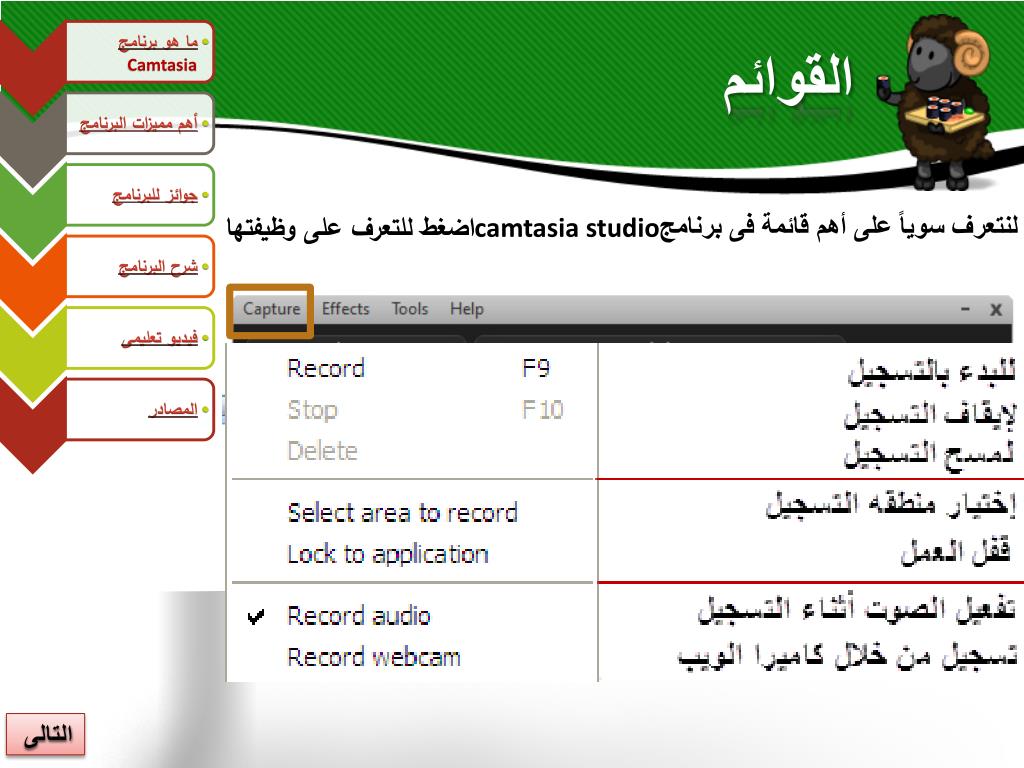Open the 'المصادر' link

point(173,409)
